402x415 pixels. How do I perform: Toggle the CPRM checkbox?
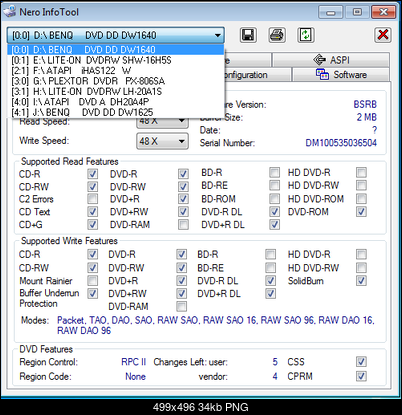coord(361,376)
